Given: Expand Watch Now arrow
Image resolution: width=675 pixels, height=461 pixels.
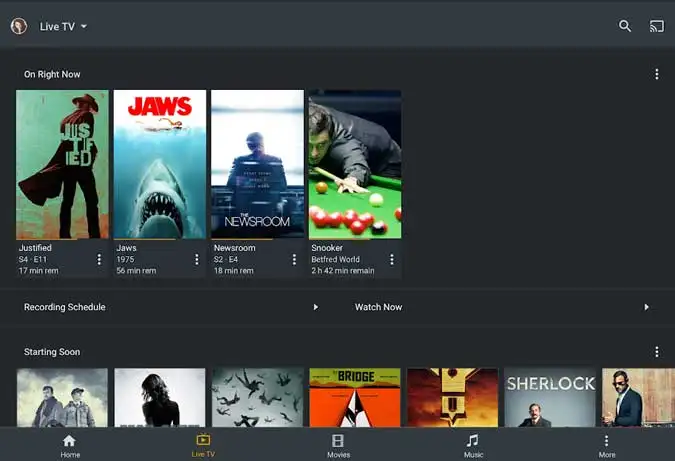Looking at the screenshot, I should (x=646, y=307).
